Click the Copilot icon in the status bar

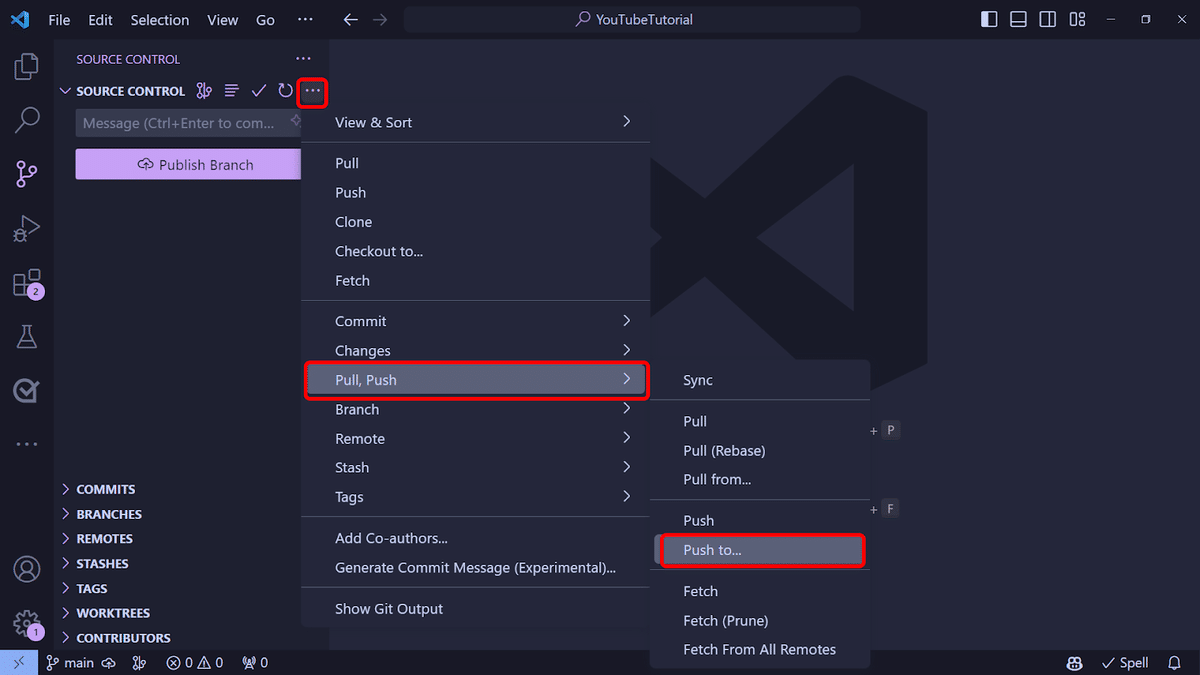click(1074, 662)
